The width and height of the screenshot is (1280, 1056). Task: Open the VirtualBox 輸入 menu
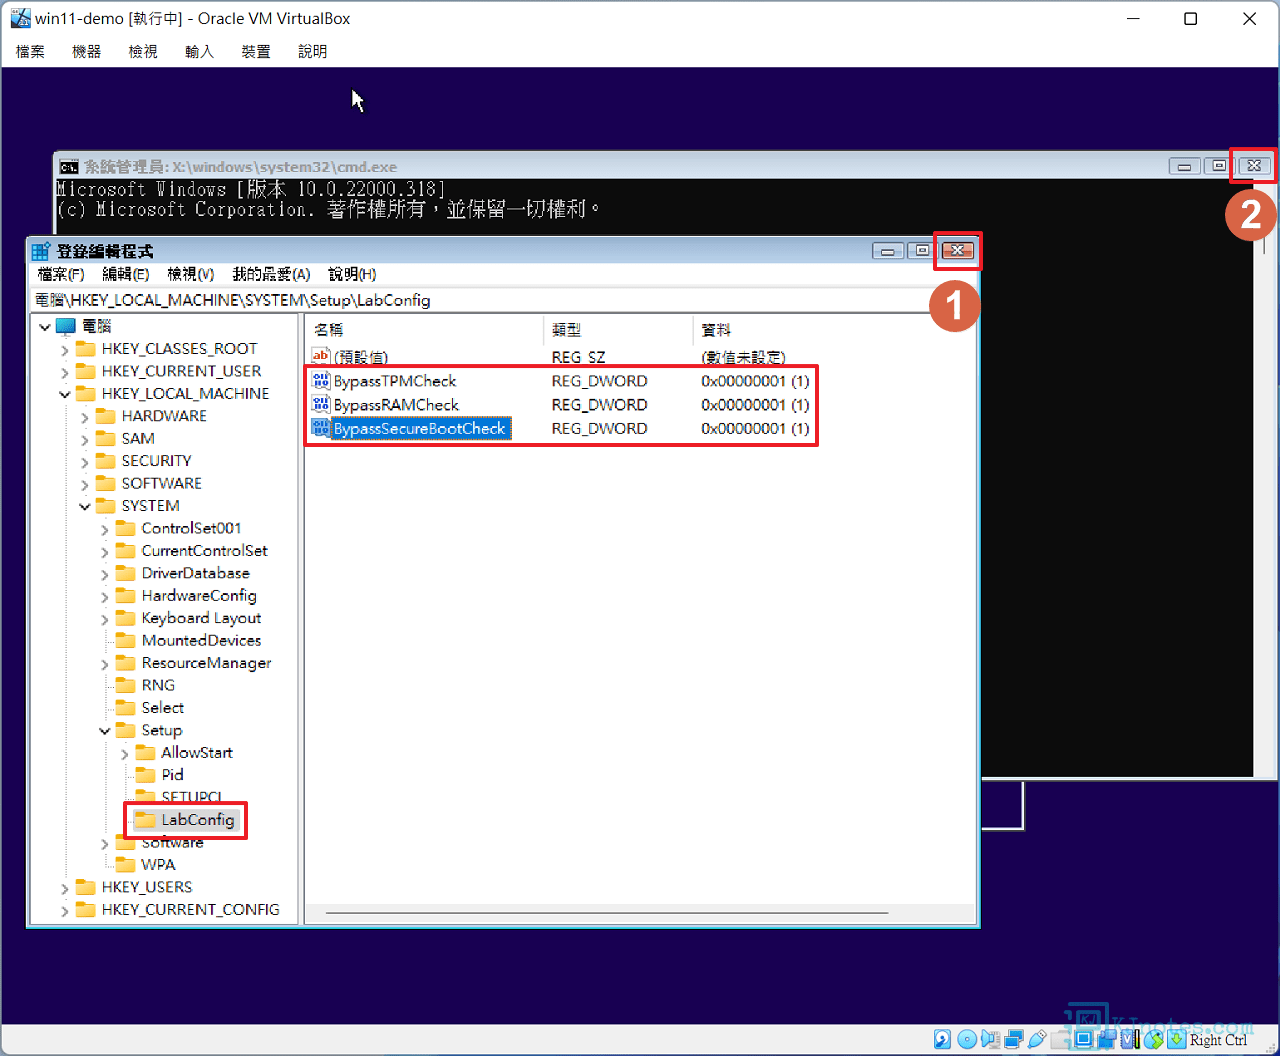click(x=200, y=51)
